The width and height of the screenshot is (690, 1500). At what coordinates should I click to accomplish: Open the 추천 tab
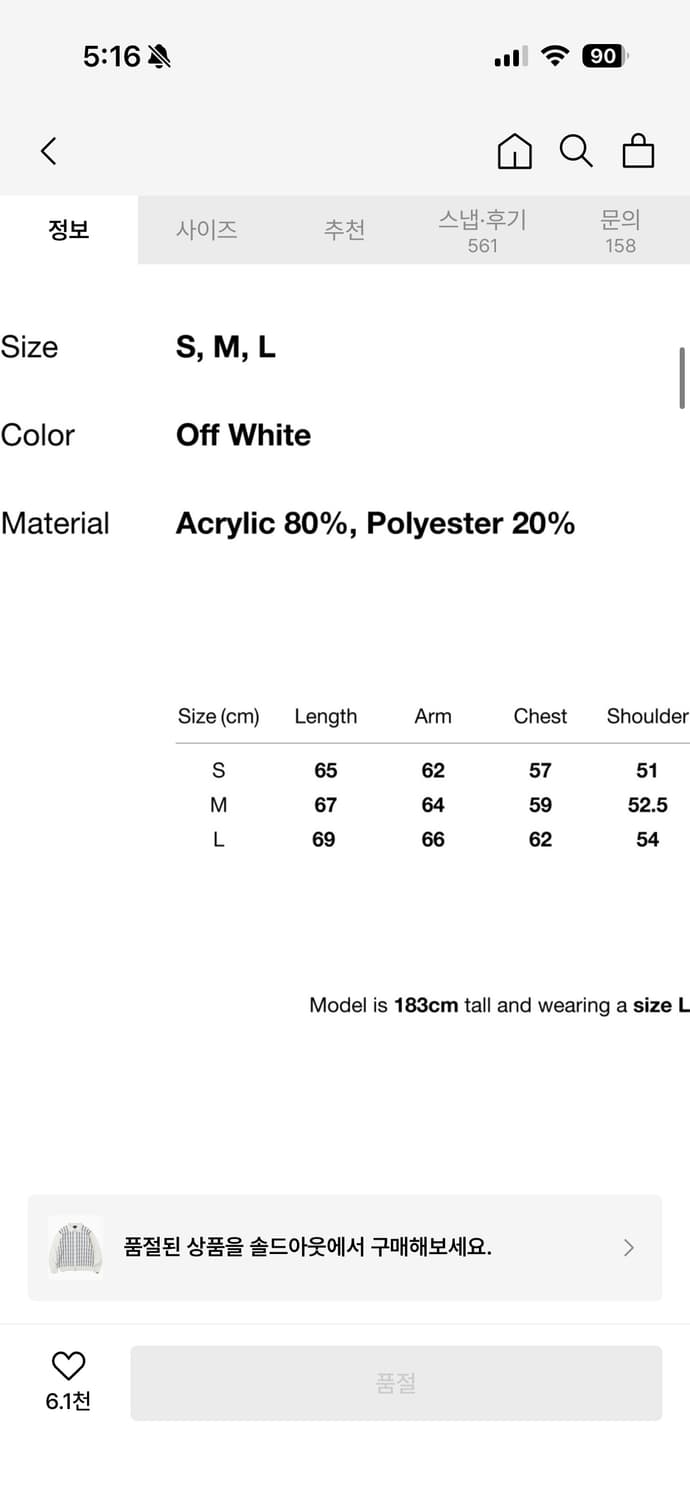344,230
